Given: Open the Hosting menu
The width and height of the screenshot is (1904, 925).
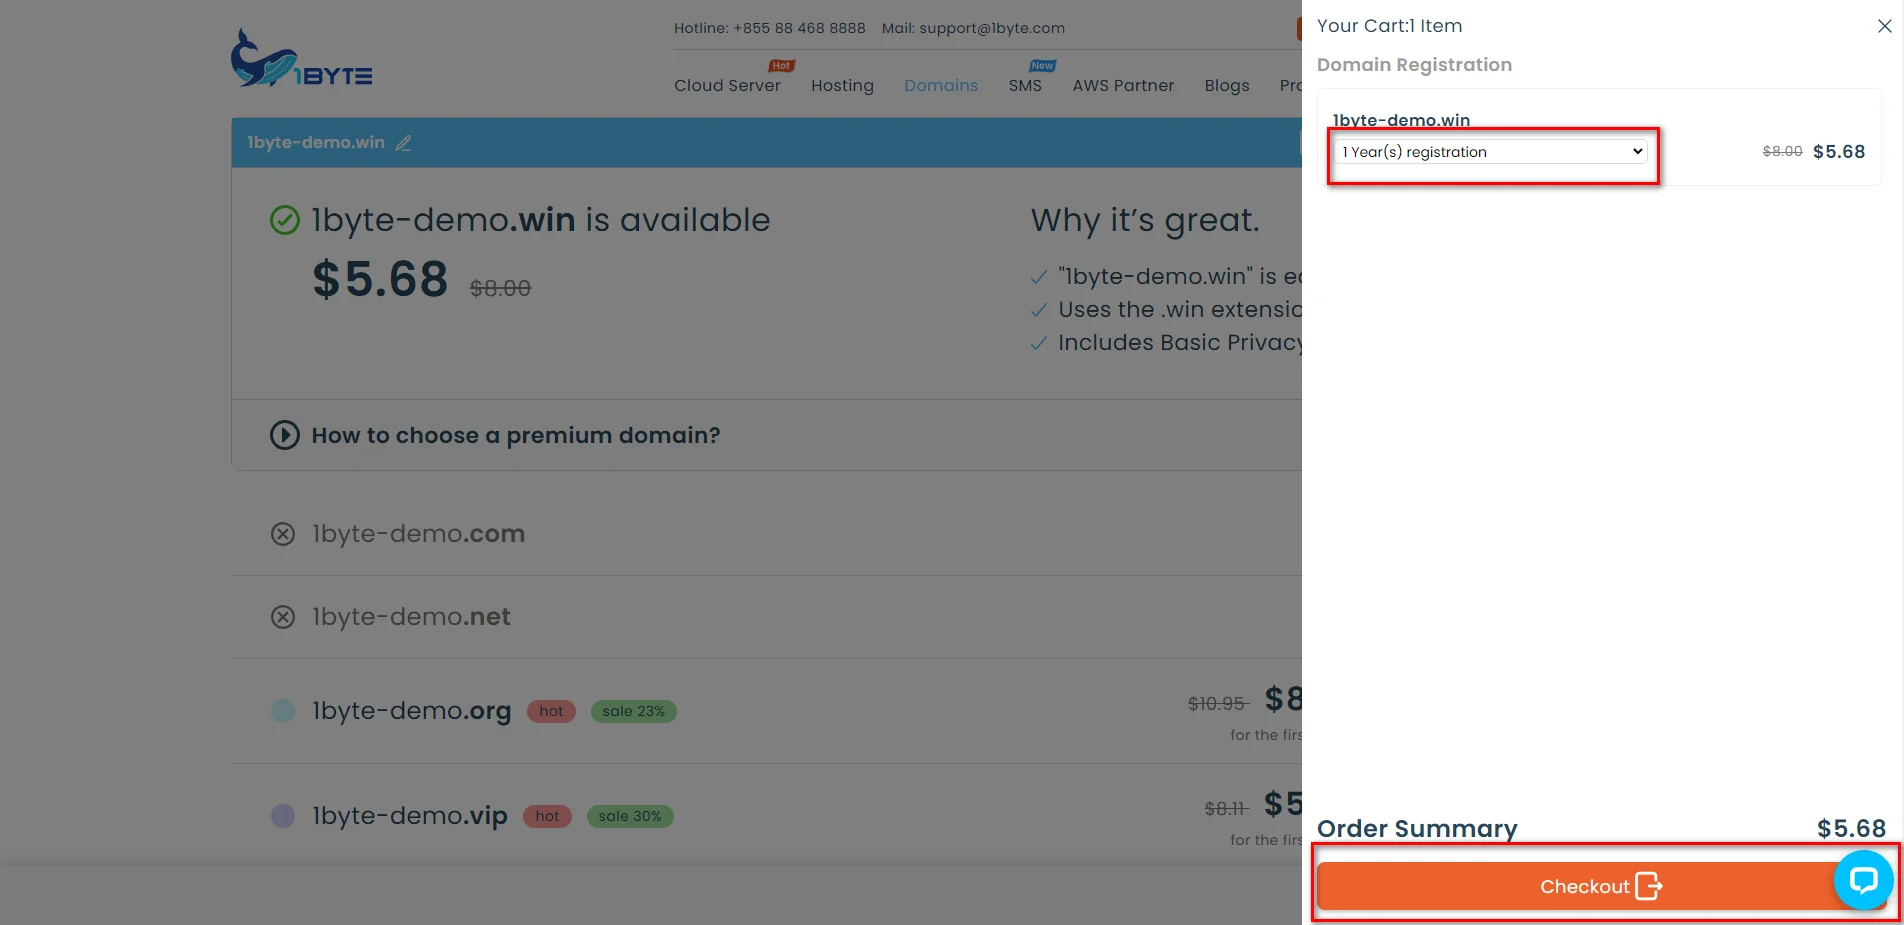Looking at the screenshot, I should [x=842, y=86].
